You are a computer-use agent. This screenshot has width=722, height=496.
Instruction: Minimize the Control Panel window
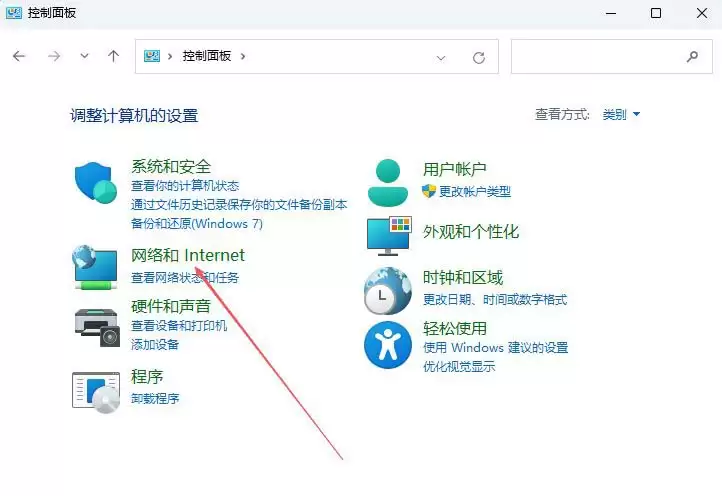(611, 13)
